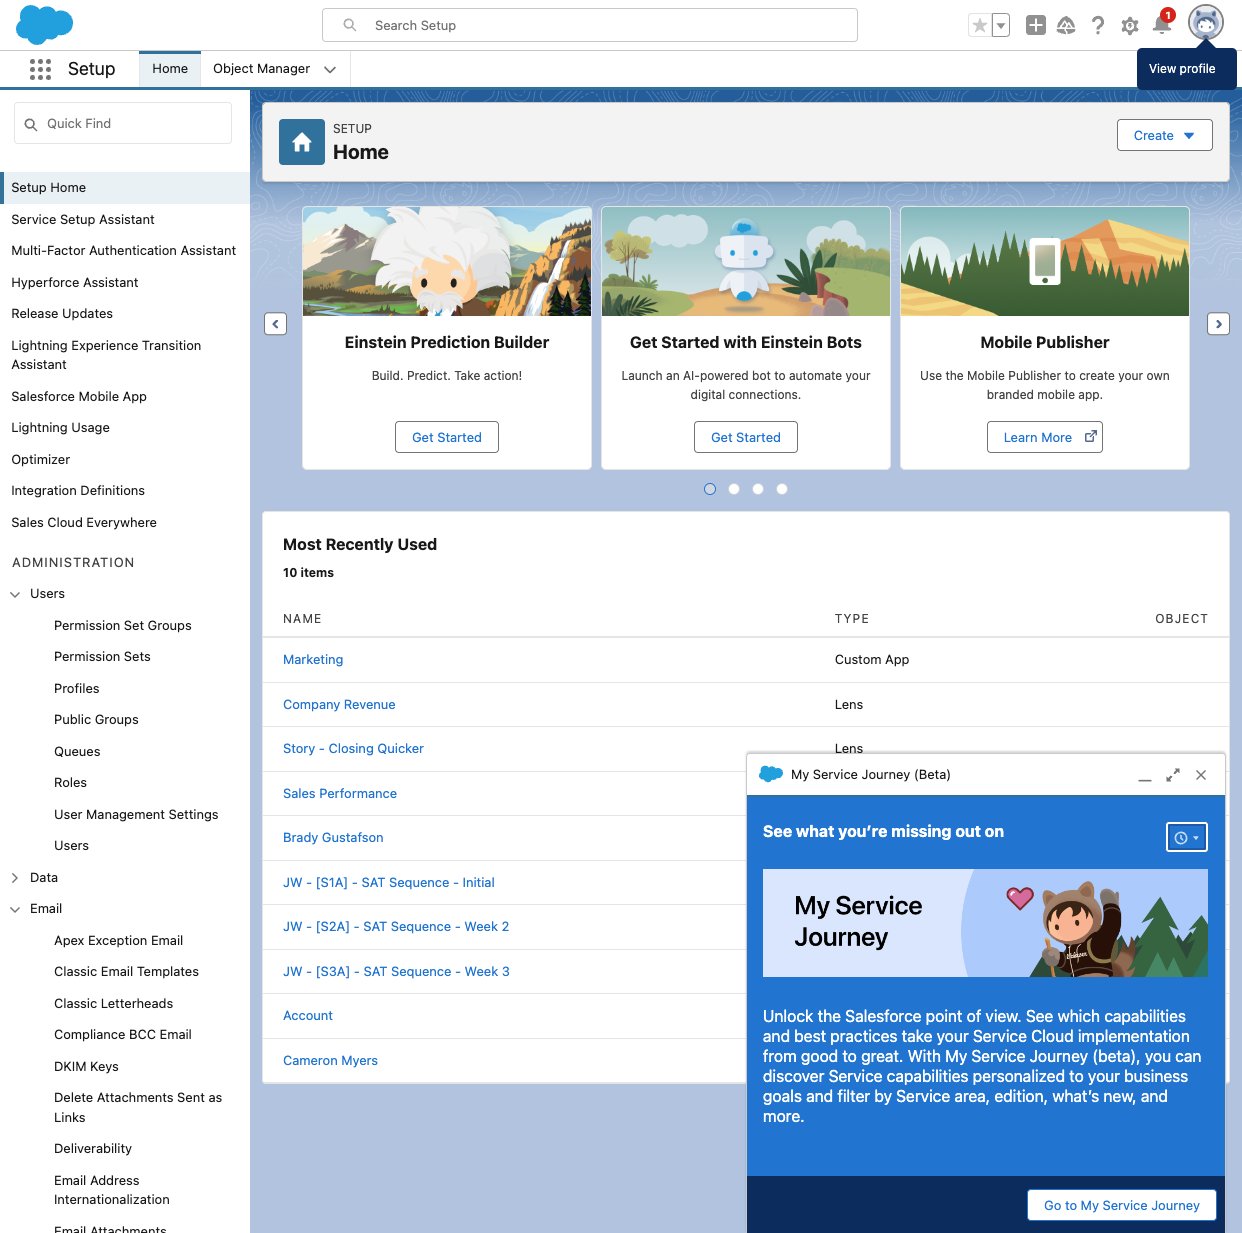This screenshot has height=1233, width=1242.
Task: Switch to the Home tab
Action: [x=170, y=69]
